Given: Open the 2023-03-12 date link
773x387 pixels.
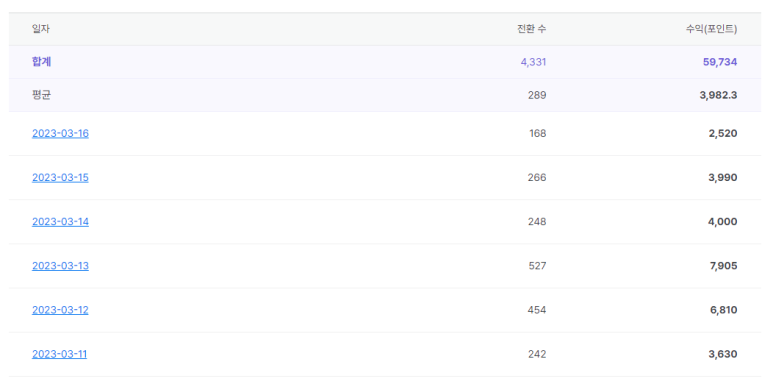Looking at the screenshot, I should 60,310.
